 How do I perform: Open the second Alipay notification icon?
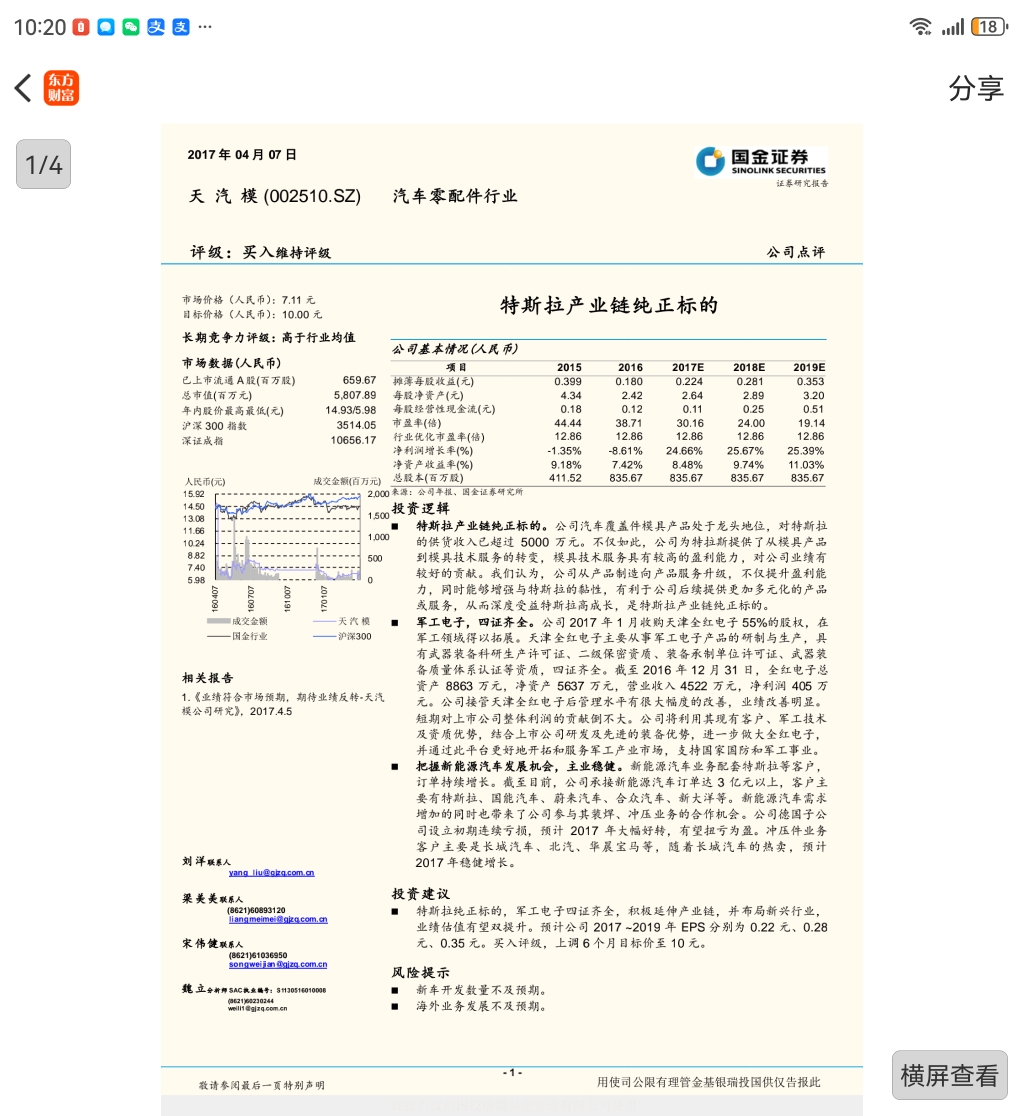(x=181, y=27)
